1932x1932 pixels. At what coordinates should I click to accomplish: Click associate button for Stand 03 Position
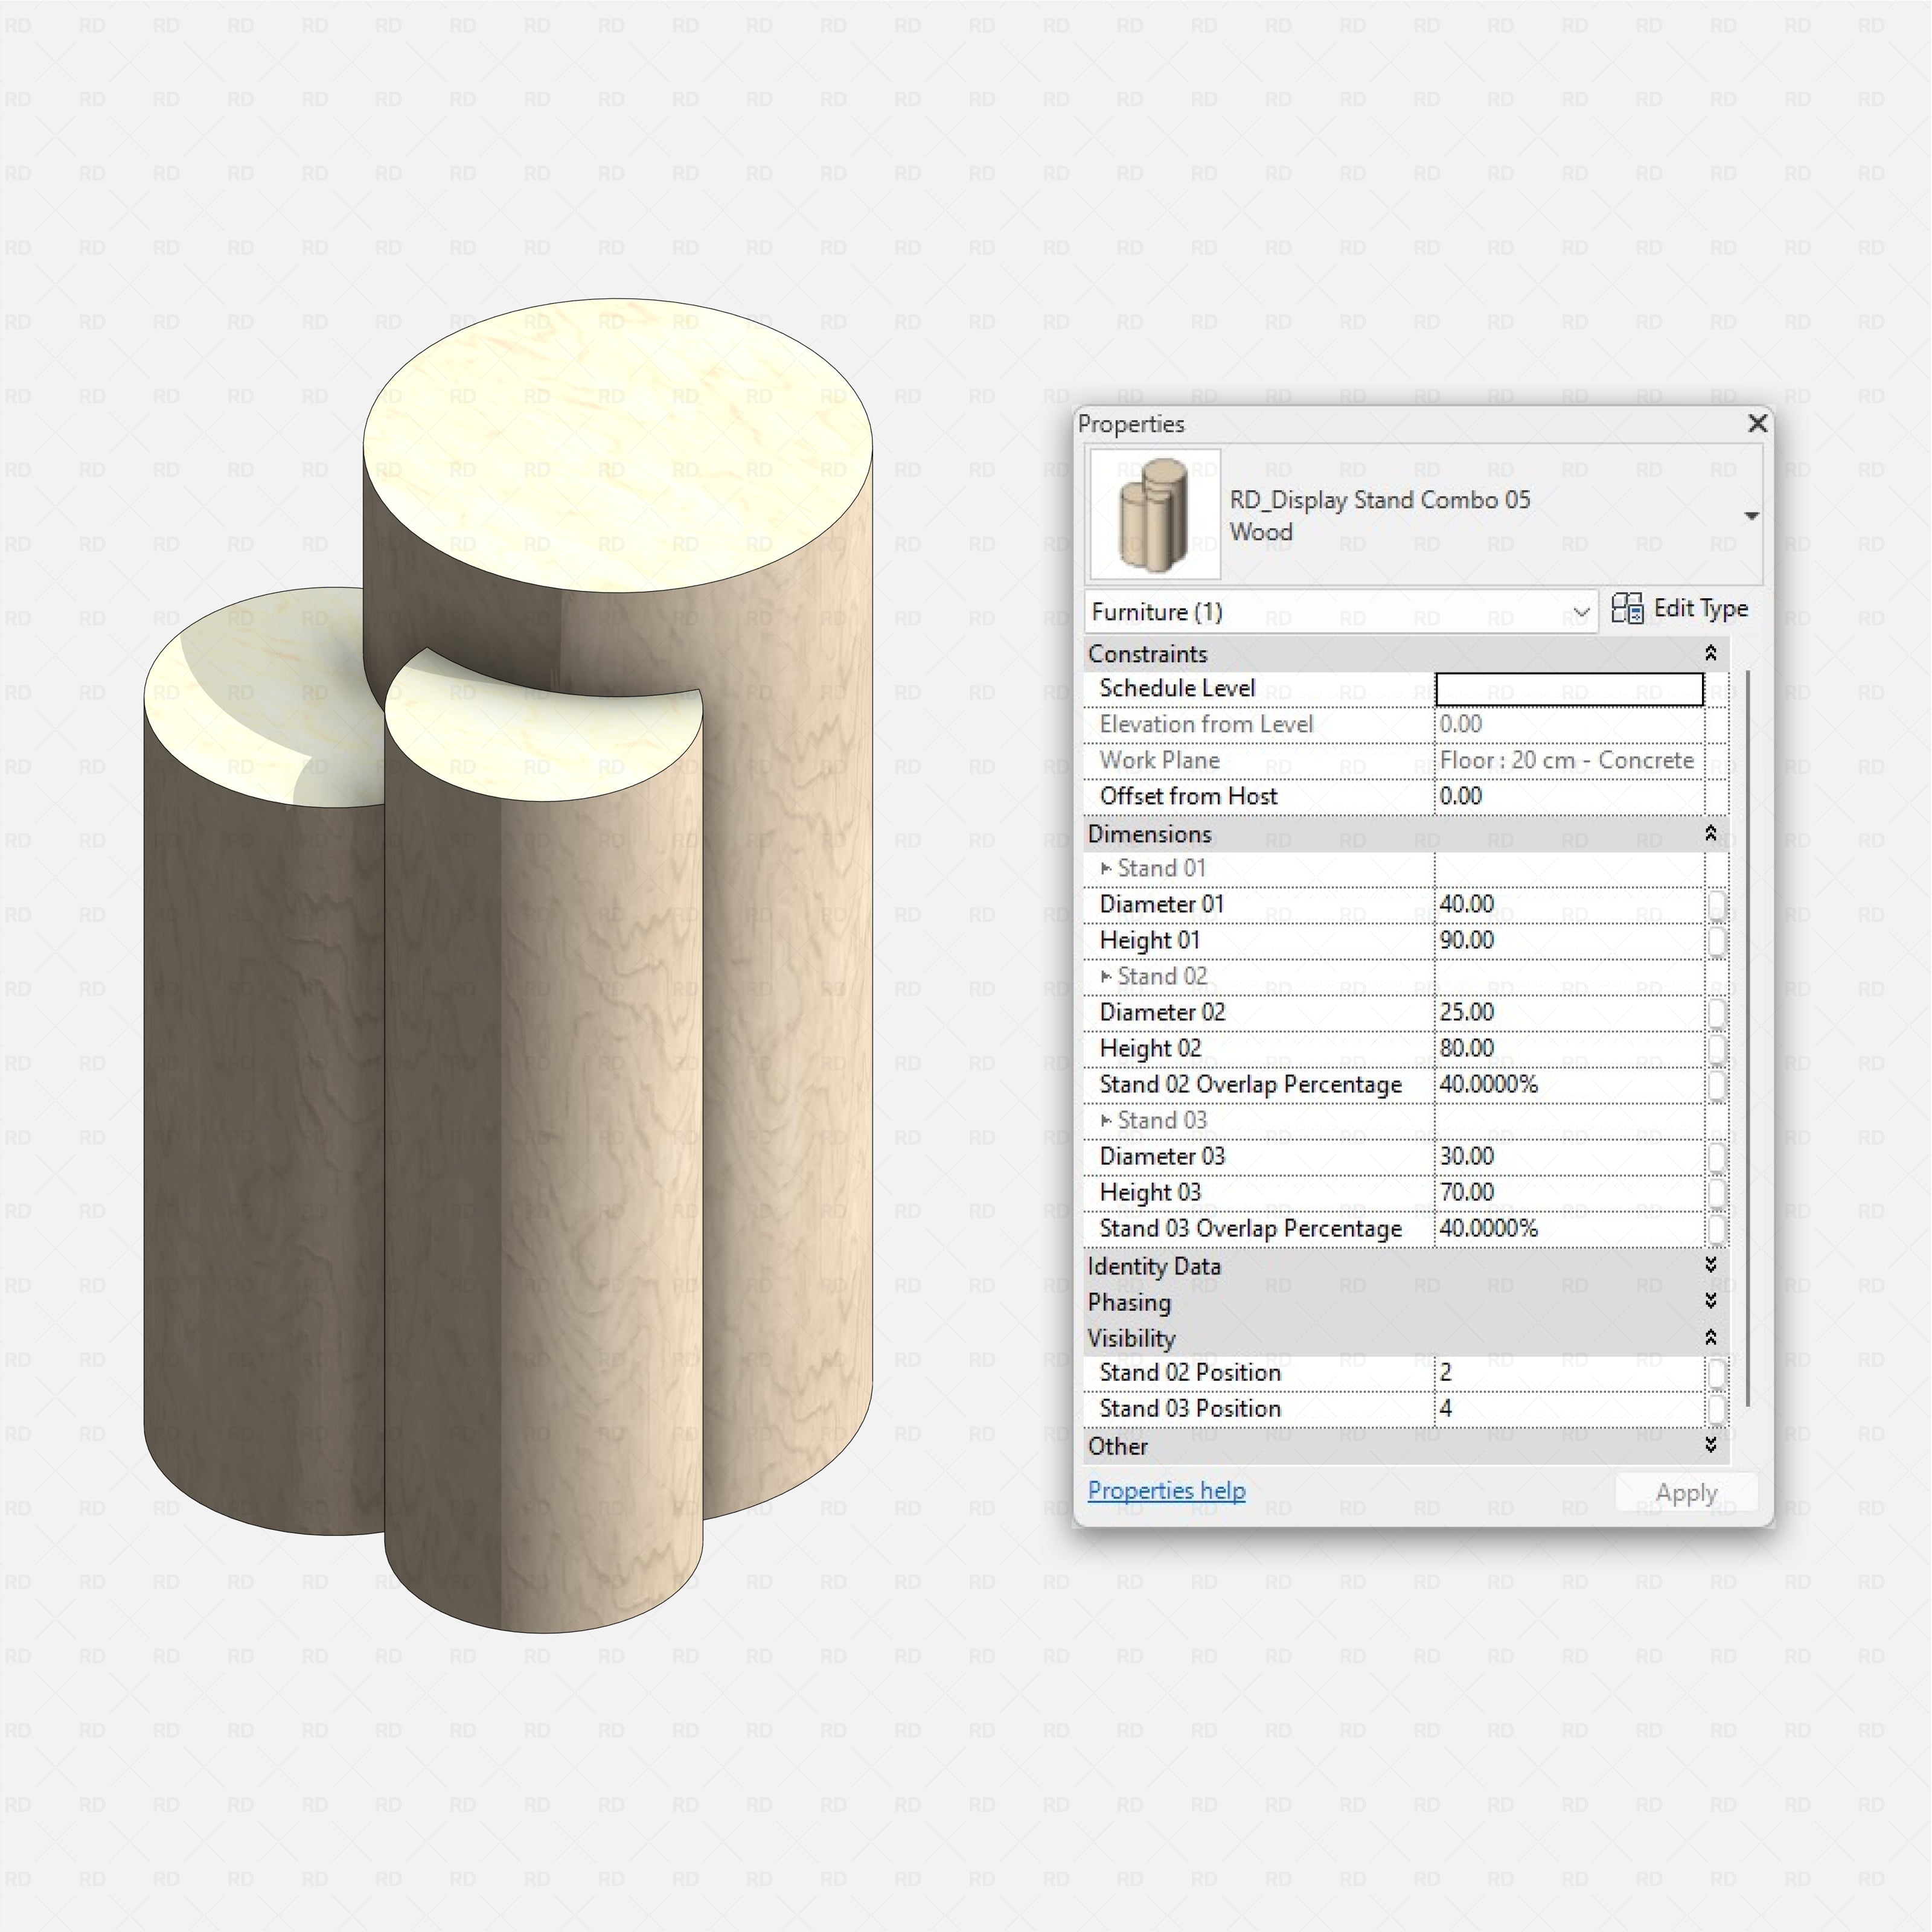tap(1716, 1409)
